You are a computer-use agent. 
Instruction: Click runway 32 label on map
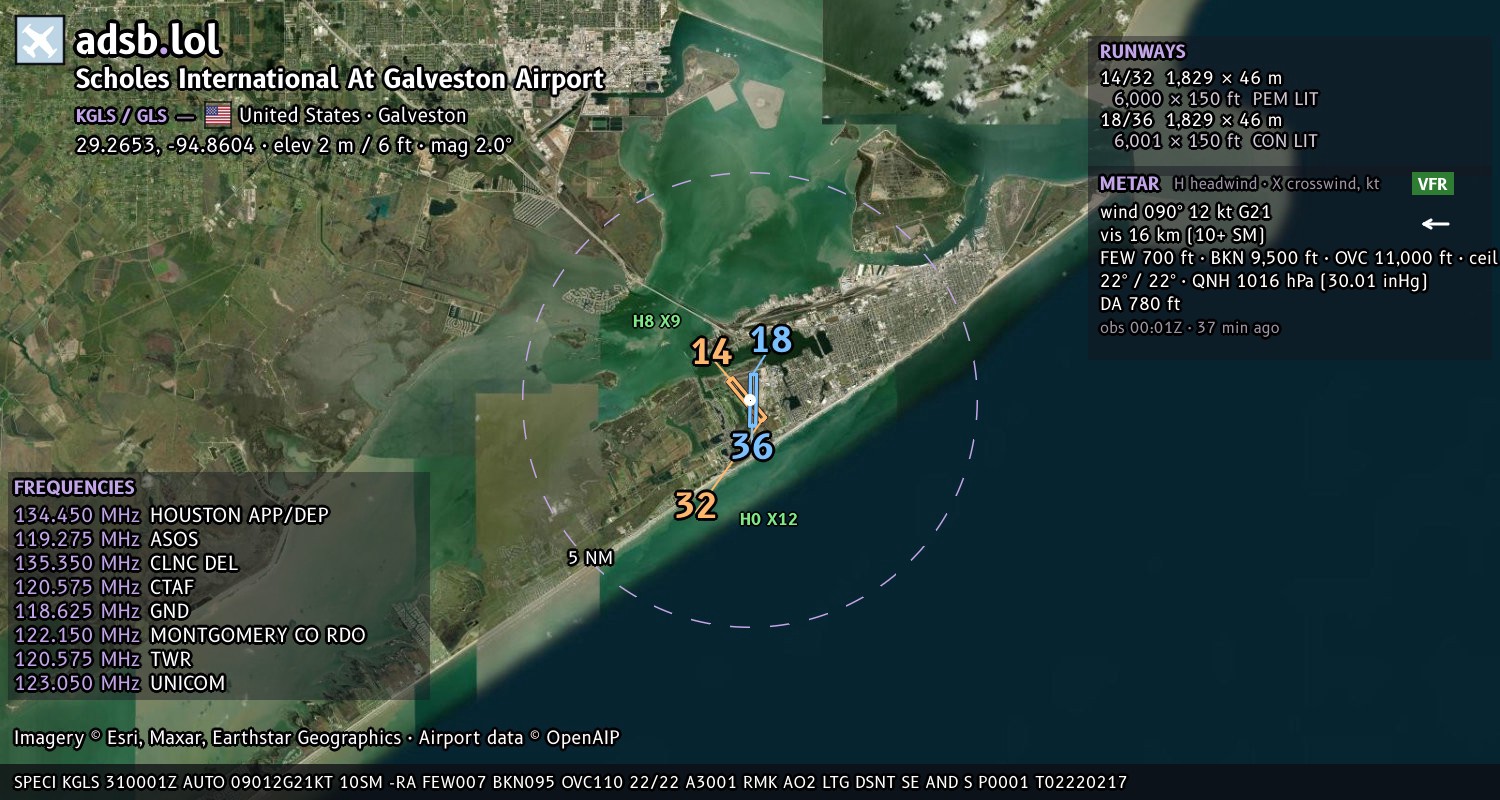(x=695, y=505)
